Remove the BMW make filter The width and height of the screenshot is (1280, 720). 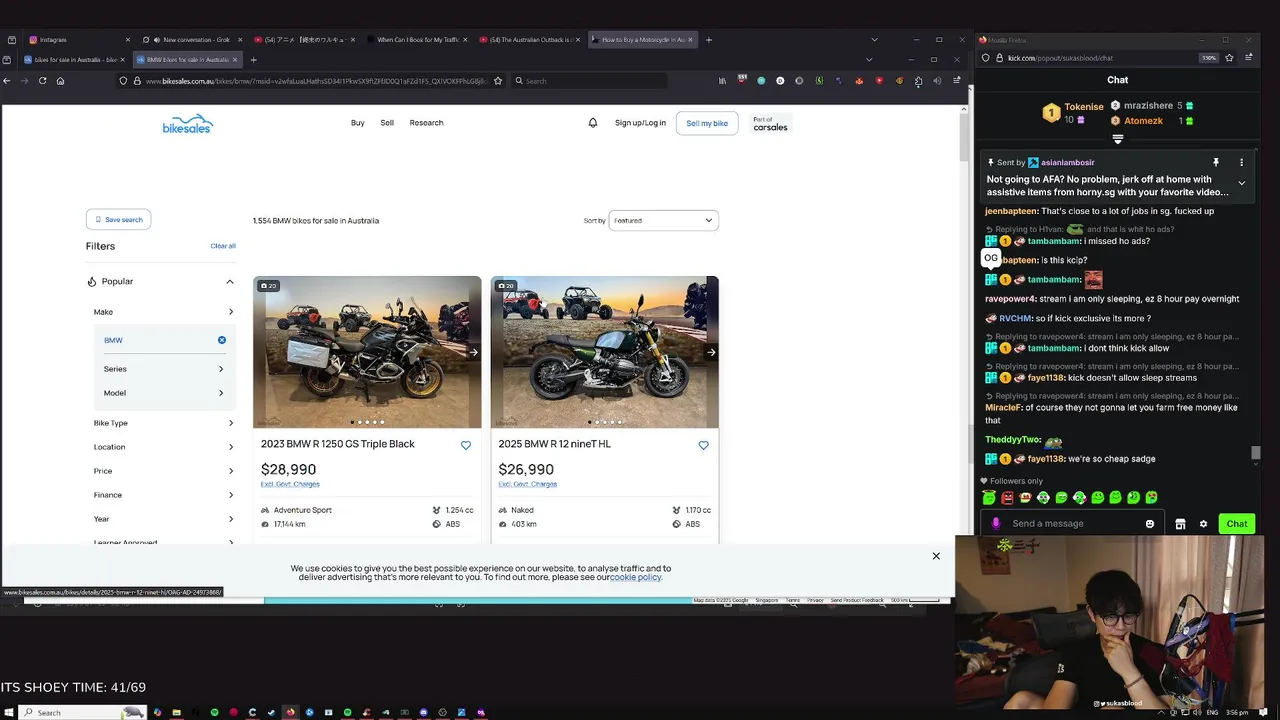click(222, 340)
